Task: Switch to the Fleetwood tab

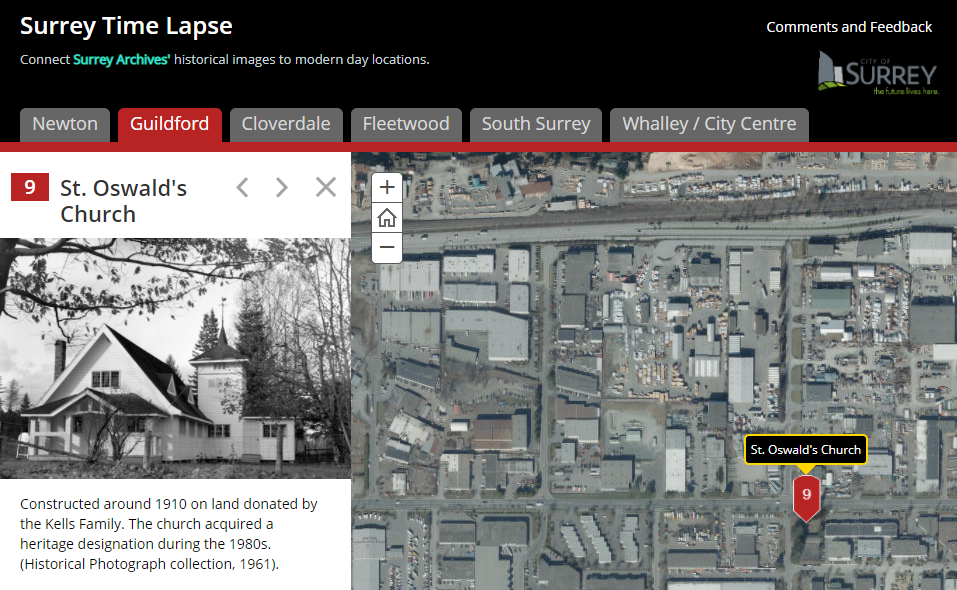Action: (x=406, y=125)
